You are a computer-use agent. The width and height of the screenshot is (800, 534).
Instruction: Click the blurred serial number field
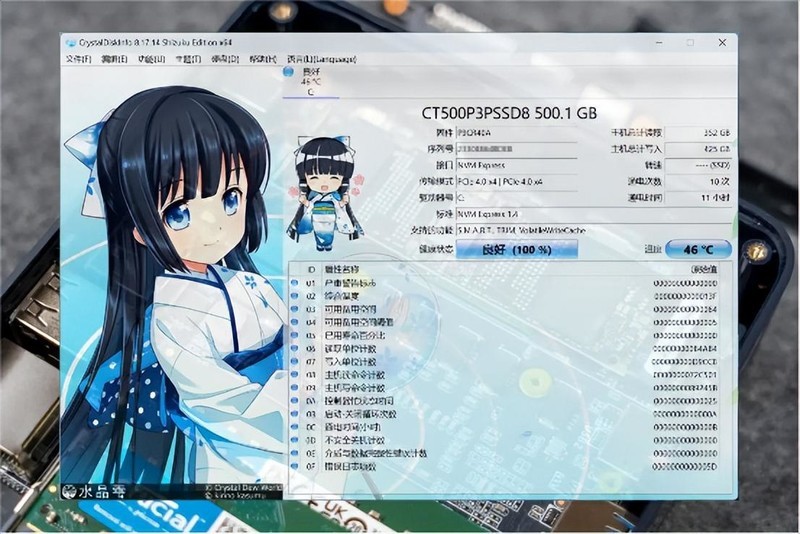pos(516,149)
